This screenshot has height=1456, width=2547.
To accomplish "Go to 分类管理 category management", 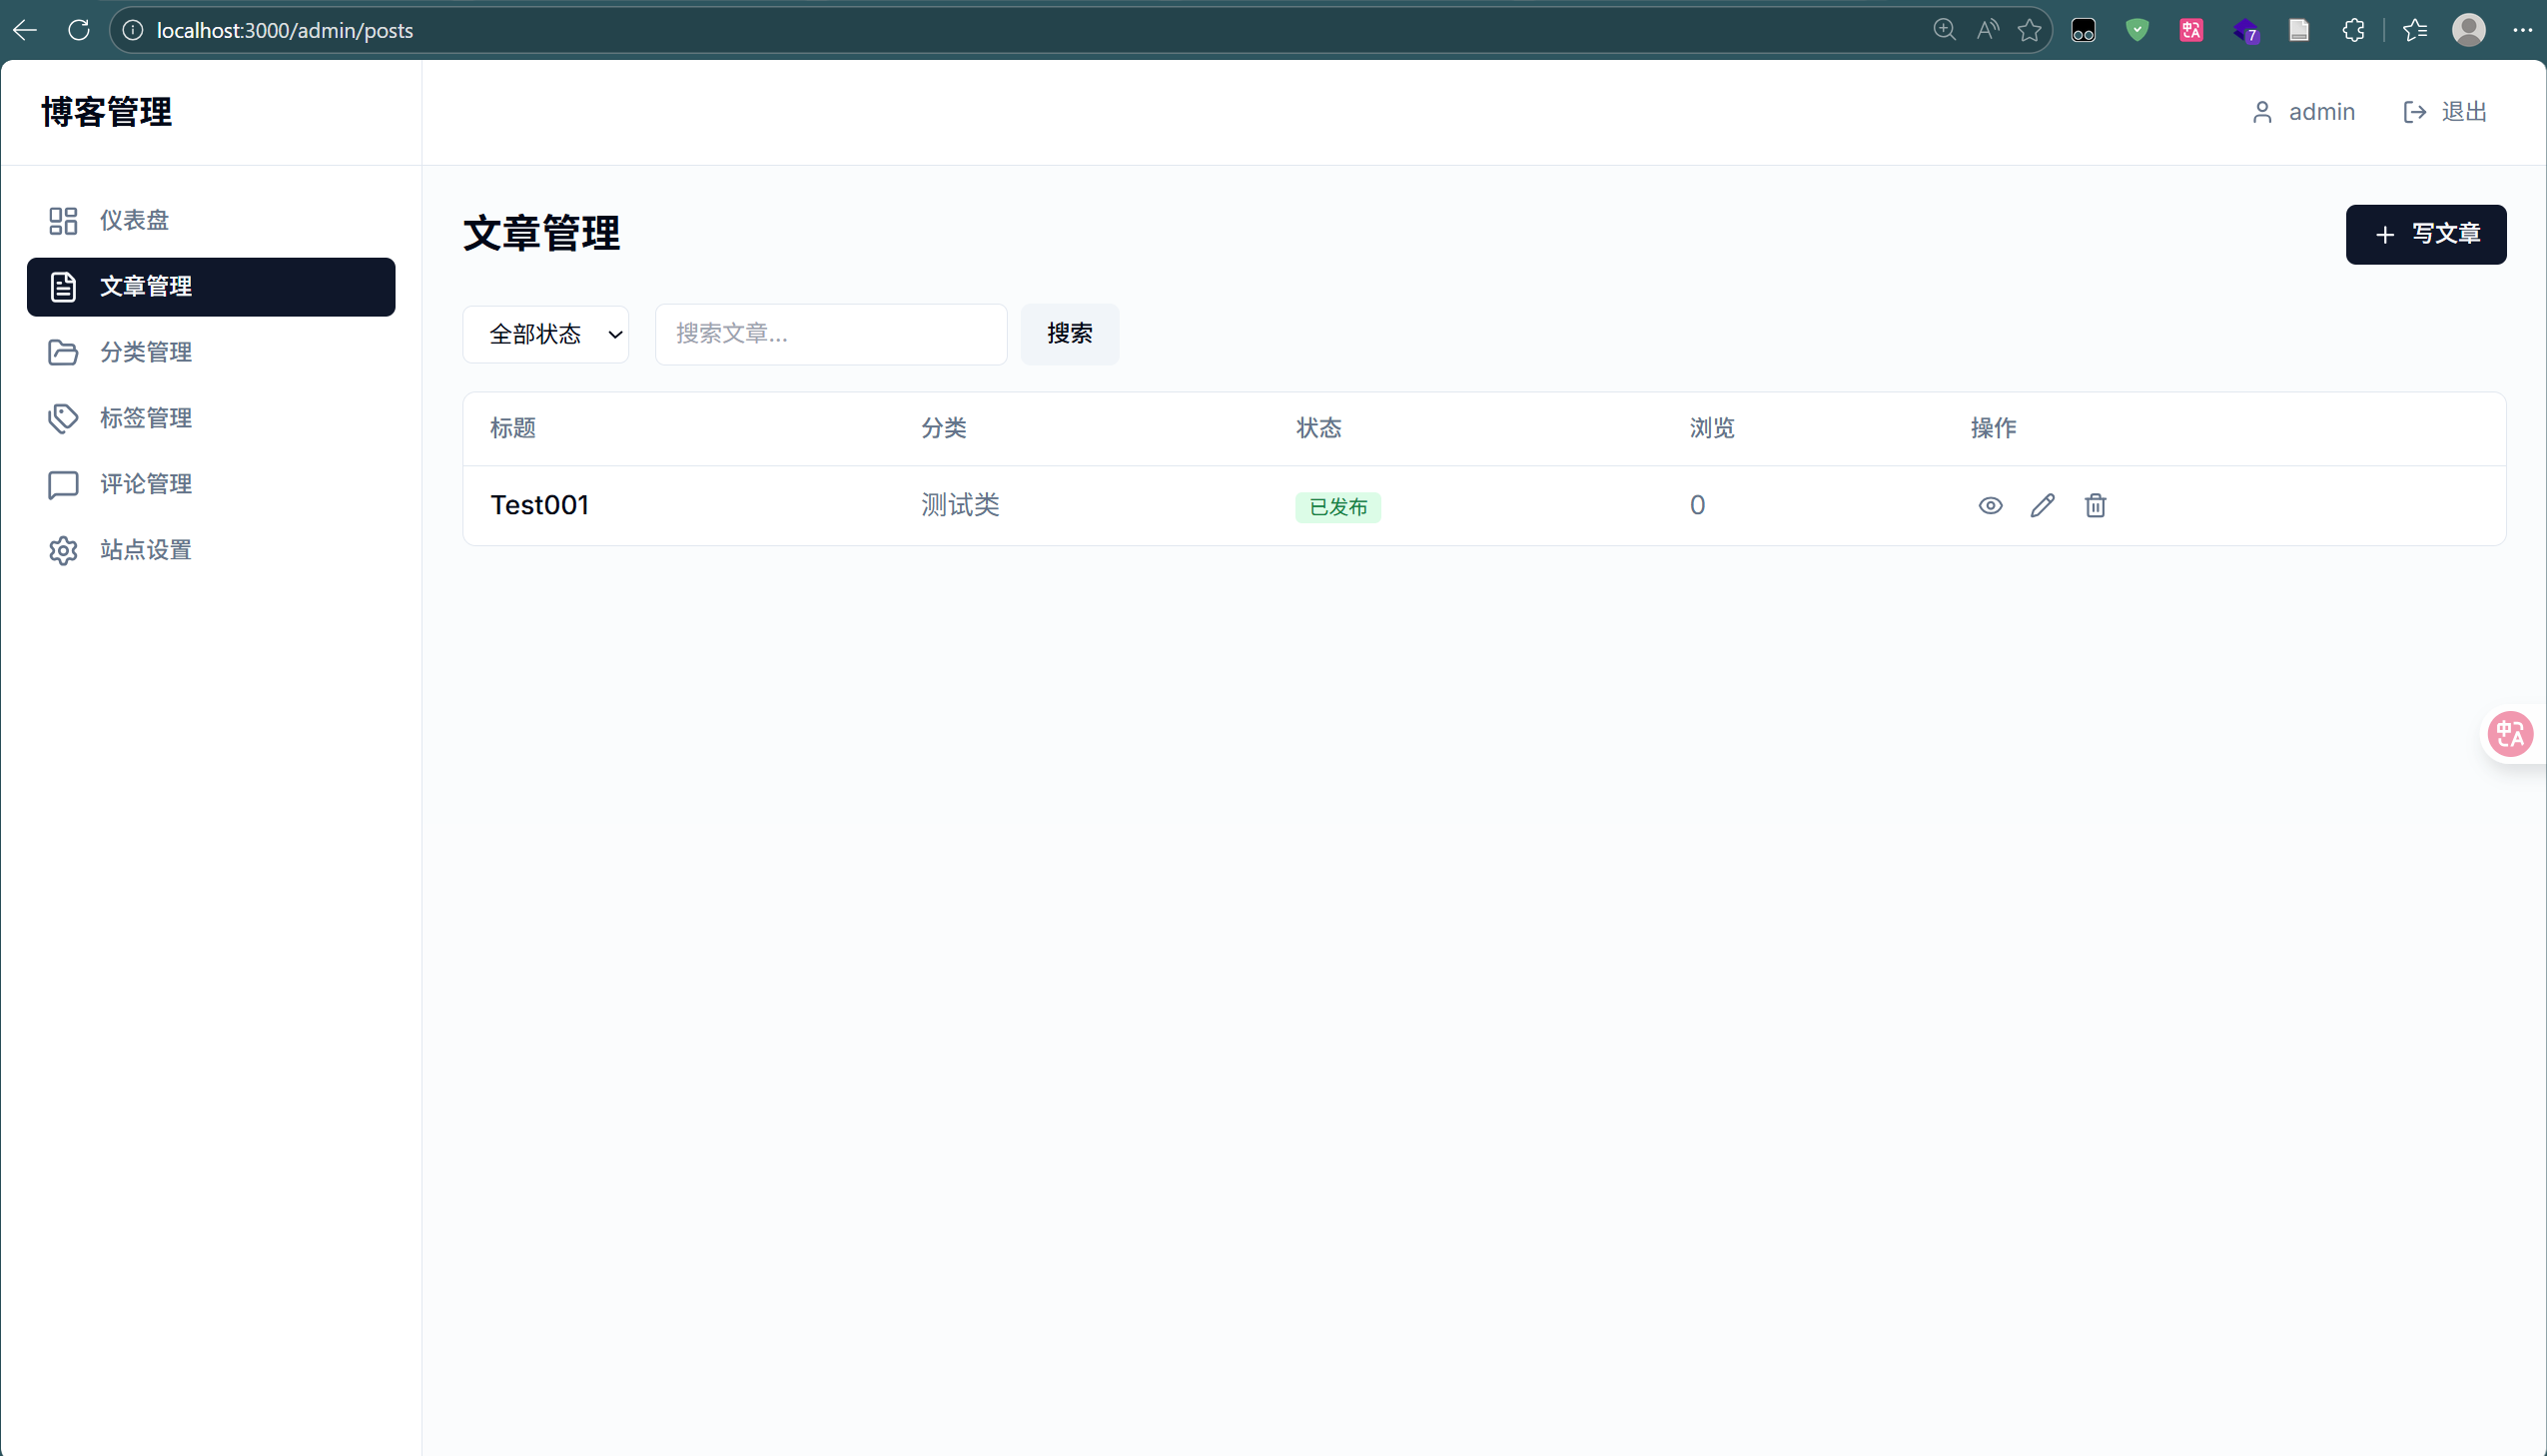I will (x=145, y=352).
